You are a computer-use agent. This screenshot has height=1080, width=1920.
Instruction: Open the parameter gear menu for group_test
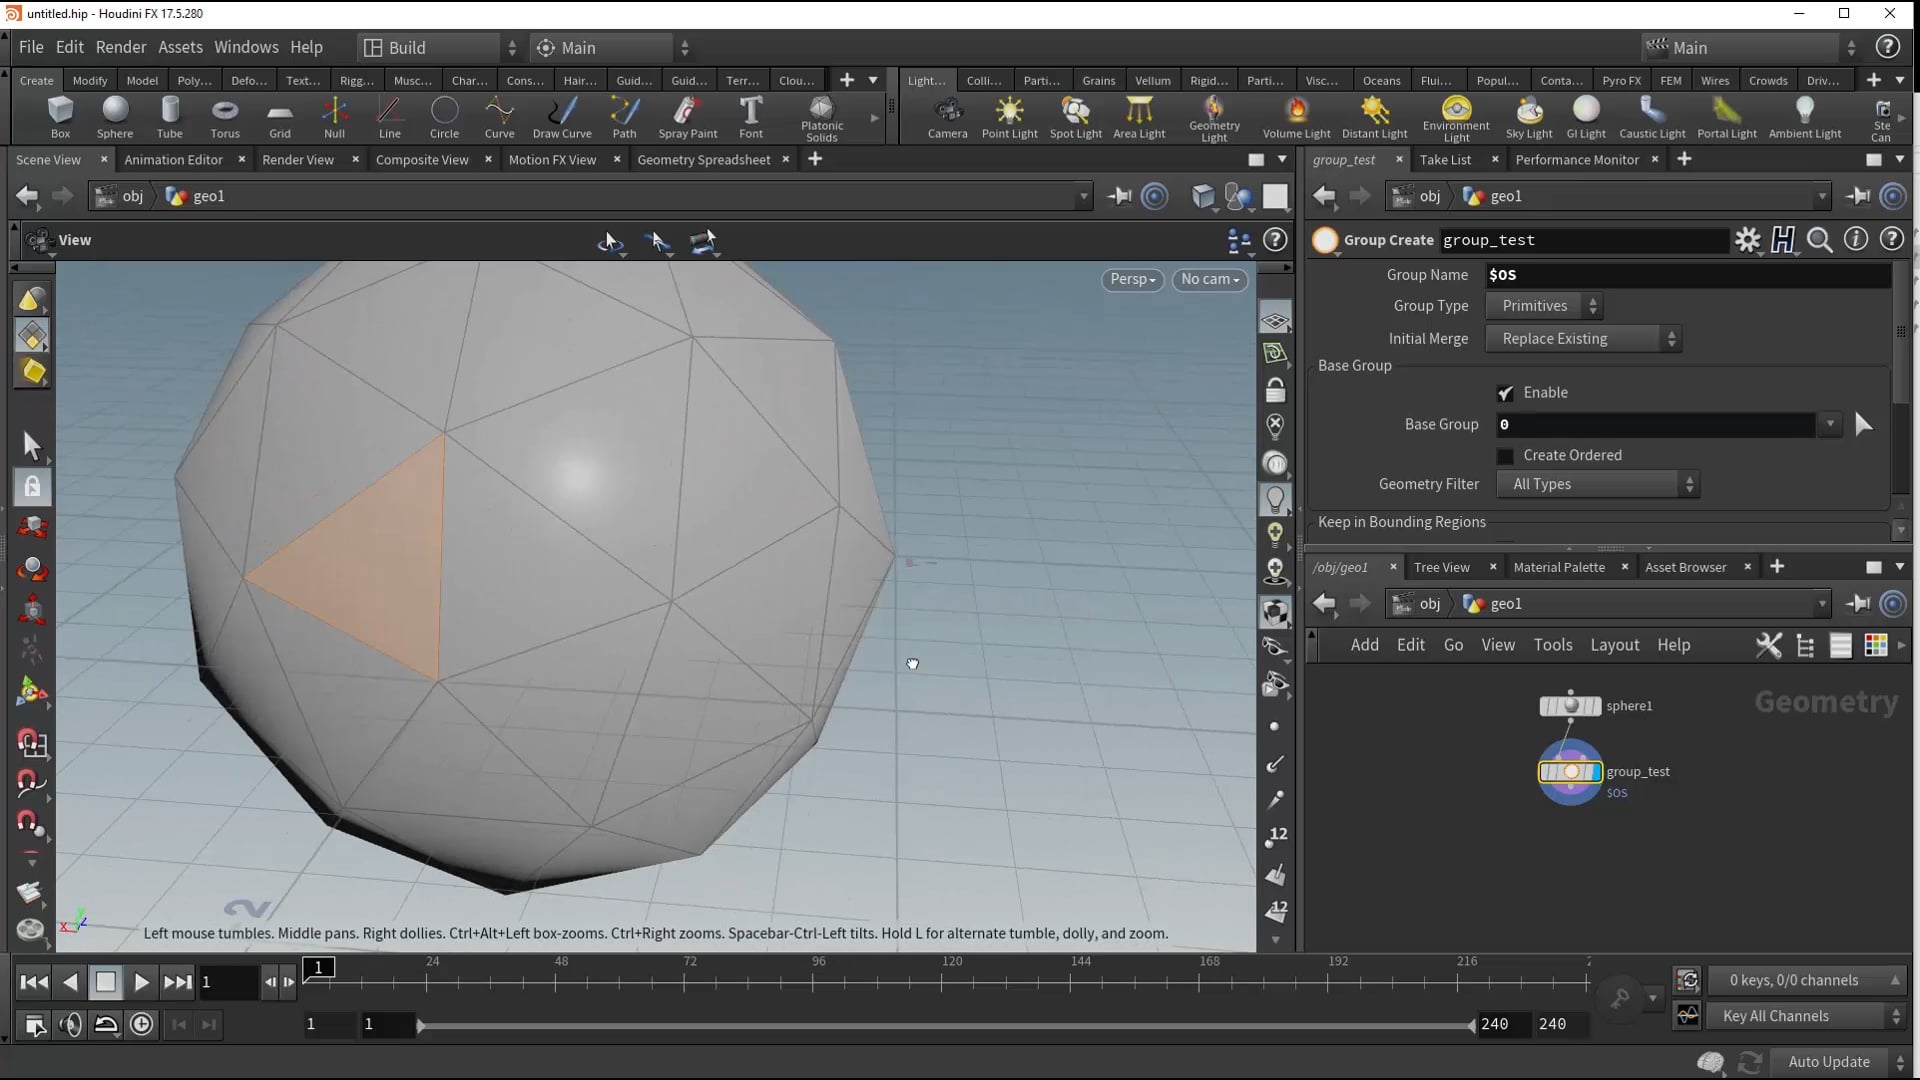click(x=1747, y=240)
